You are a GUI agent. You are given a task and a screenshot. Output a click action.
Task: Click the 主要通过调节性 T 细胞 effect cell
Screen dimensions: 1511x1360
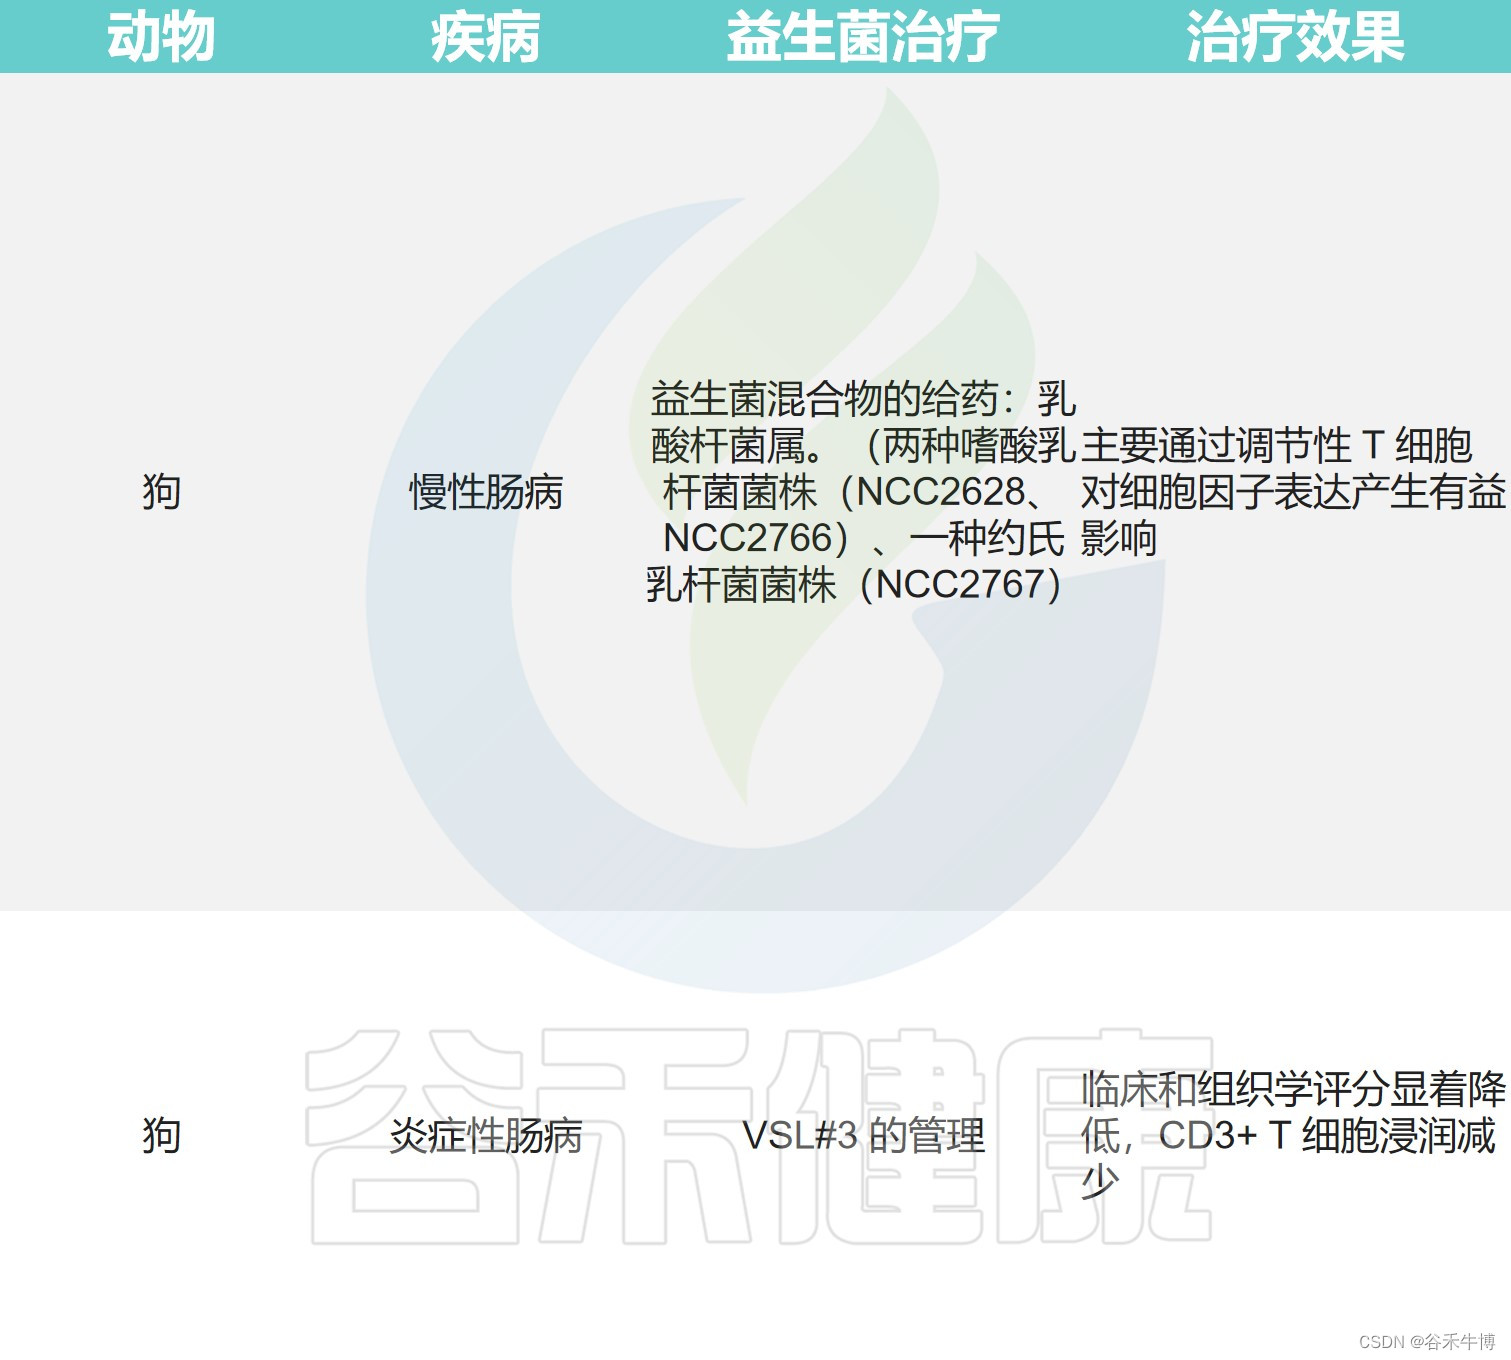tap(1293, 492)
